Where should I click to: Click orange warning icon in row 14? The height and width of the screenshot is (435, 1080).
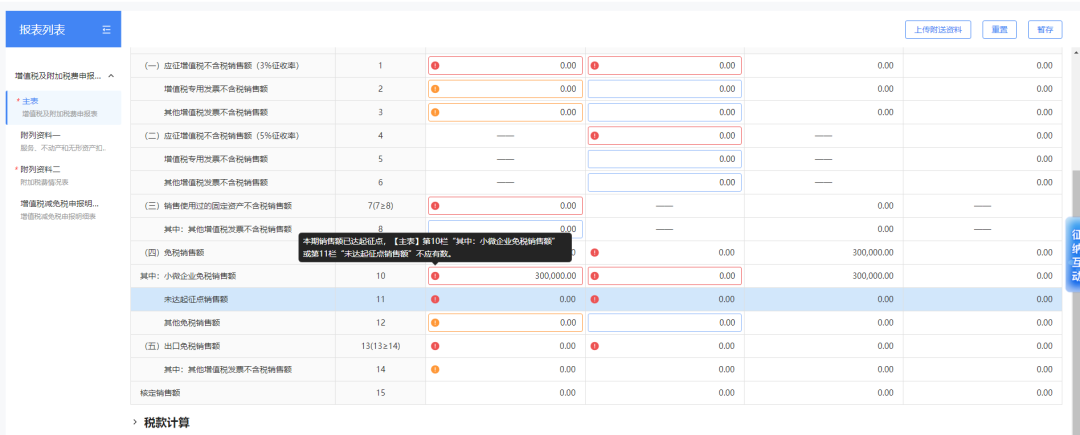(435, 370)
